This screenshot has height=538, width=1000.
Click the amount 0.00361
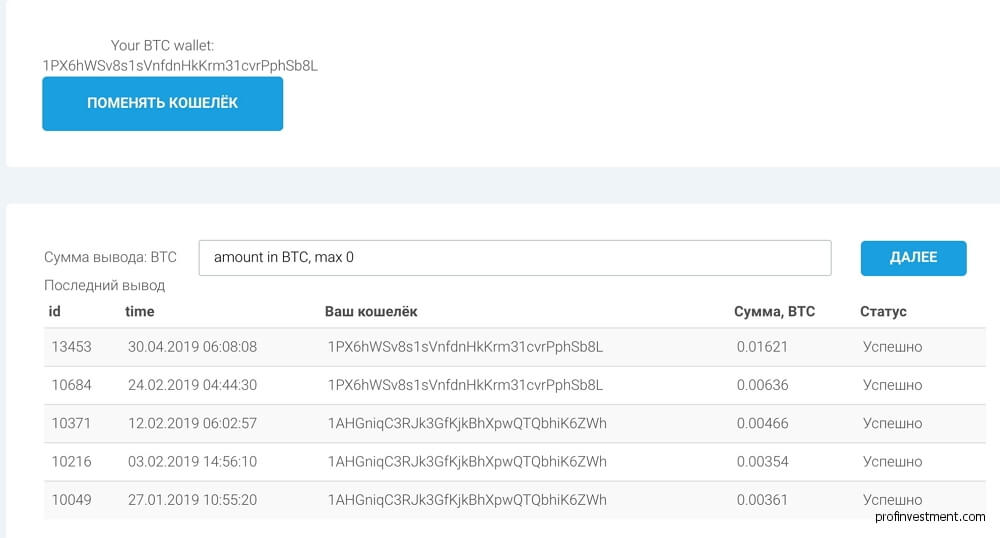[x=762, y=500]
